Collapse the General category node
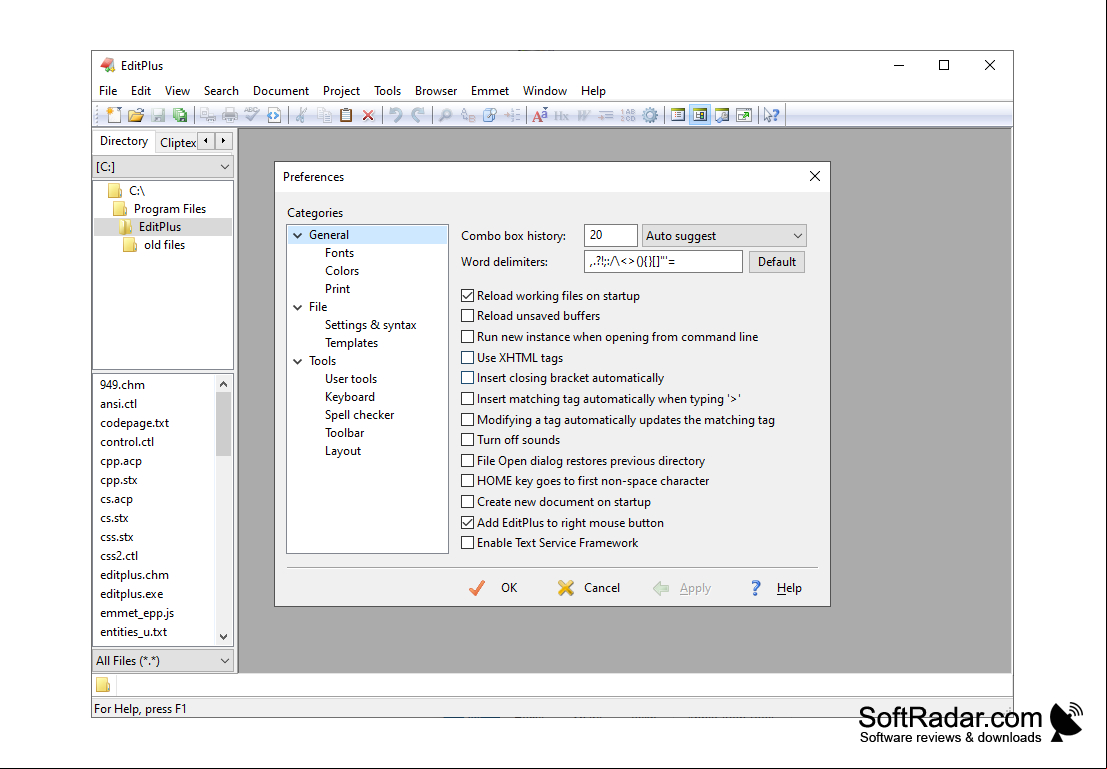The image size is (1107, 769). pos(298,235)
